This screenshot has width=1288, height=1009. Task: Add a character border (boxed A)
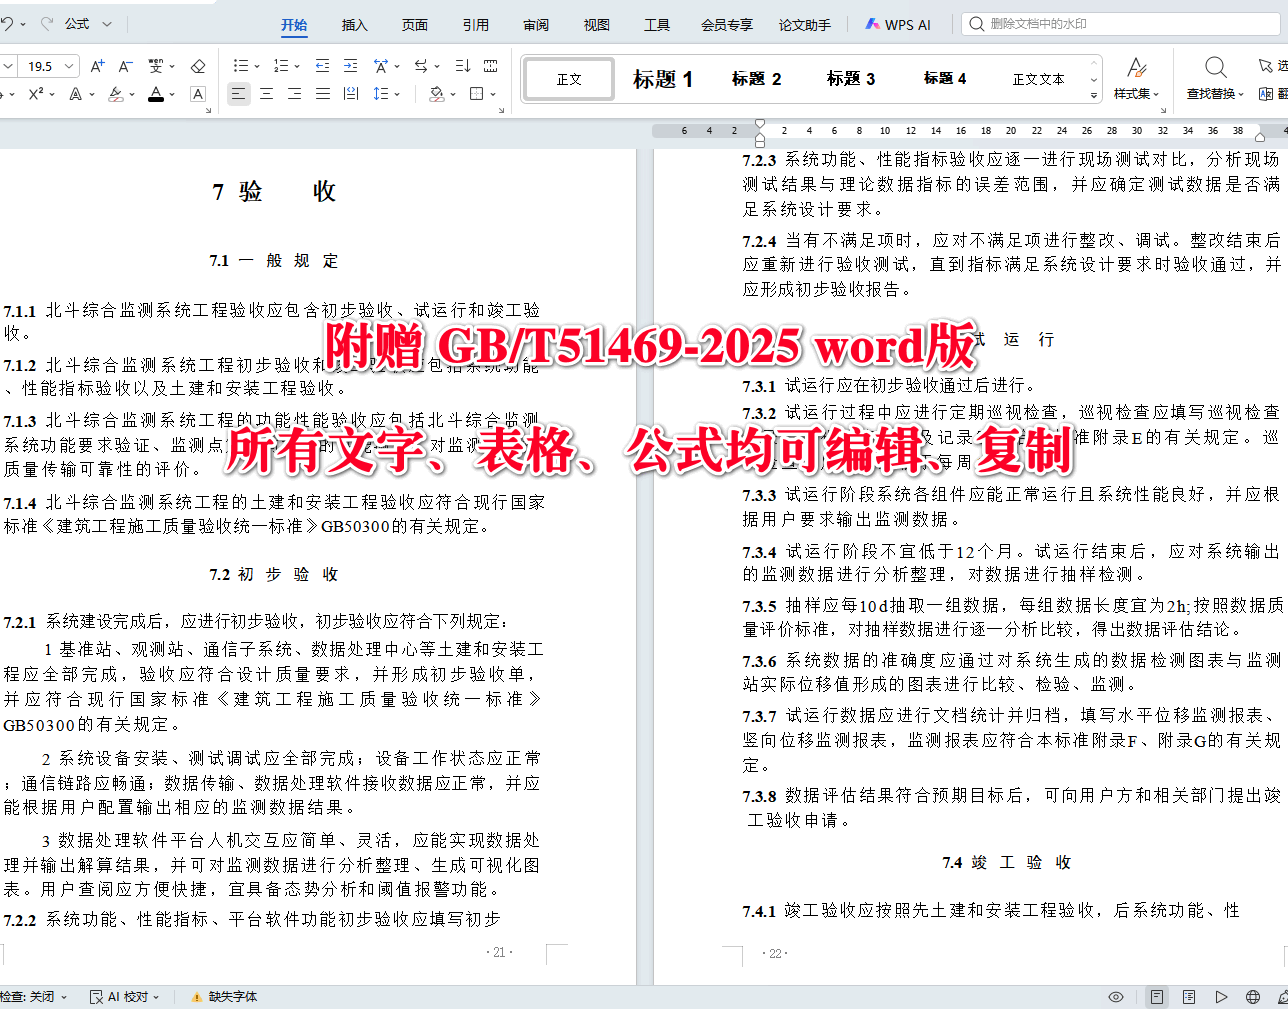click(198, 94)
